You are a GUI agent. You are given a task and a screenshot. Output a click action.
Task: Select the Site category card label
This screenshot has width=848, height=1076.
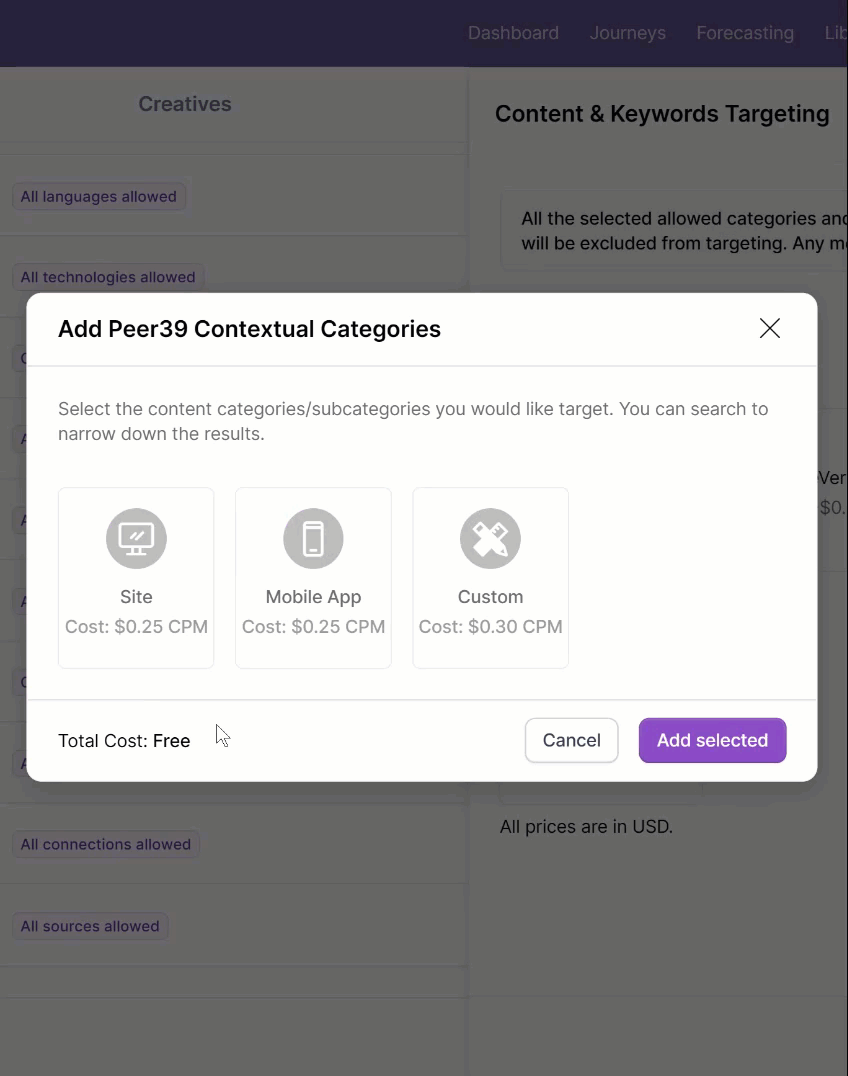136,597
